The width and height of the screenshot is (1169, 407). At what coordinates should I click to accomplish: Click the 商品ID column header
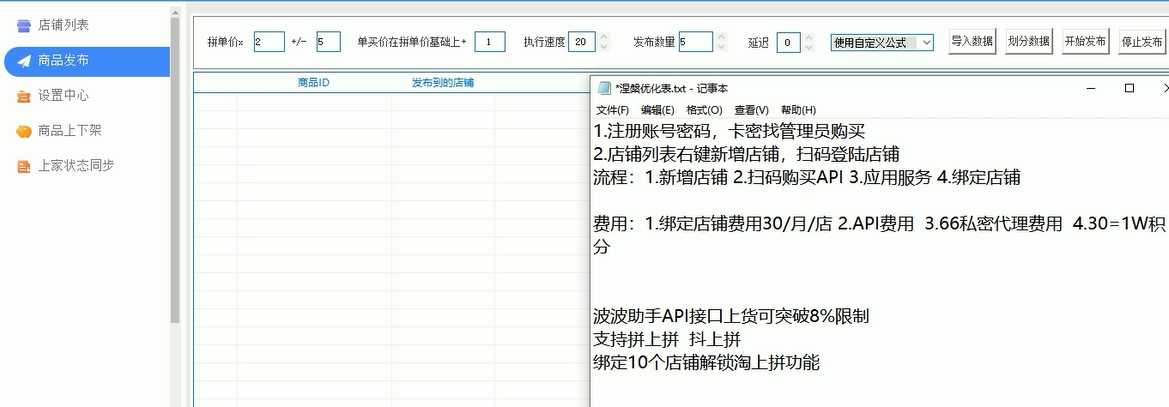pos(313,83)
